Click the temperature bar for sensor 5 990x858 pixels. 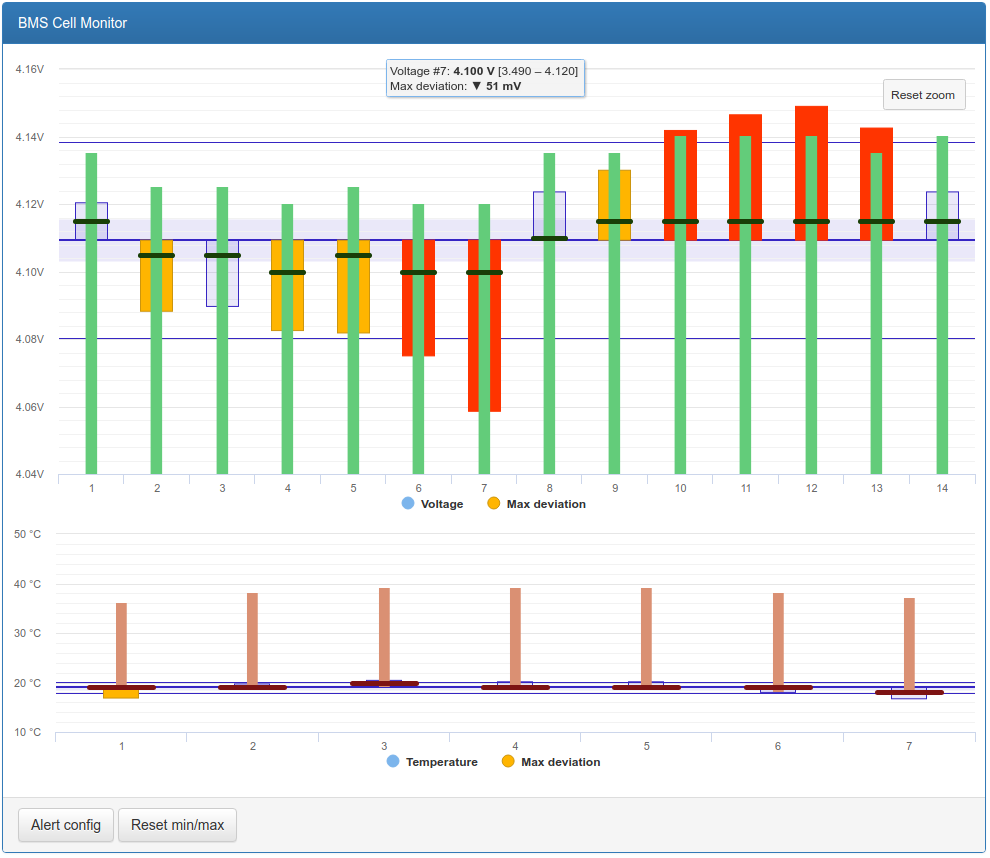coord(646,630)
